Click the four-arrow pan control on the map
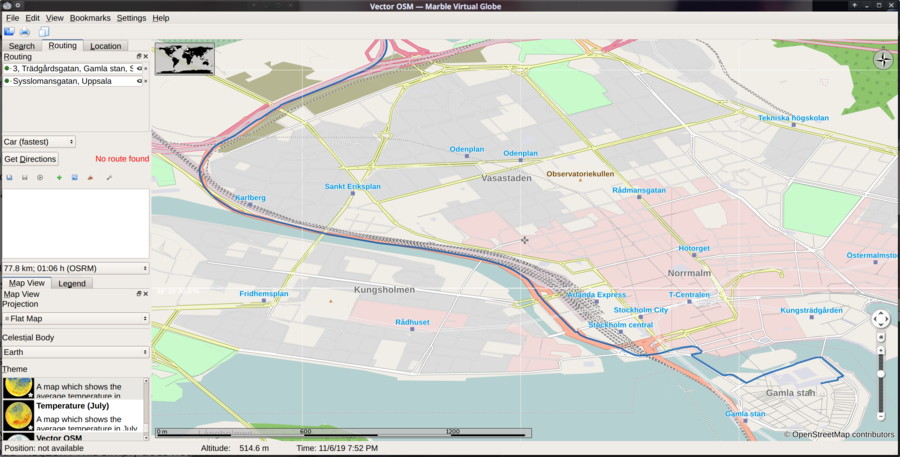 click(881, 319)
